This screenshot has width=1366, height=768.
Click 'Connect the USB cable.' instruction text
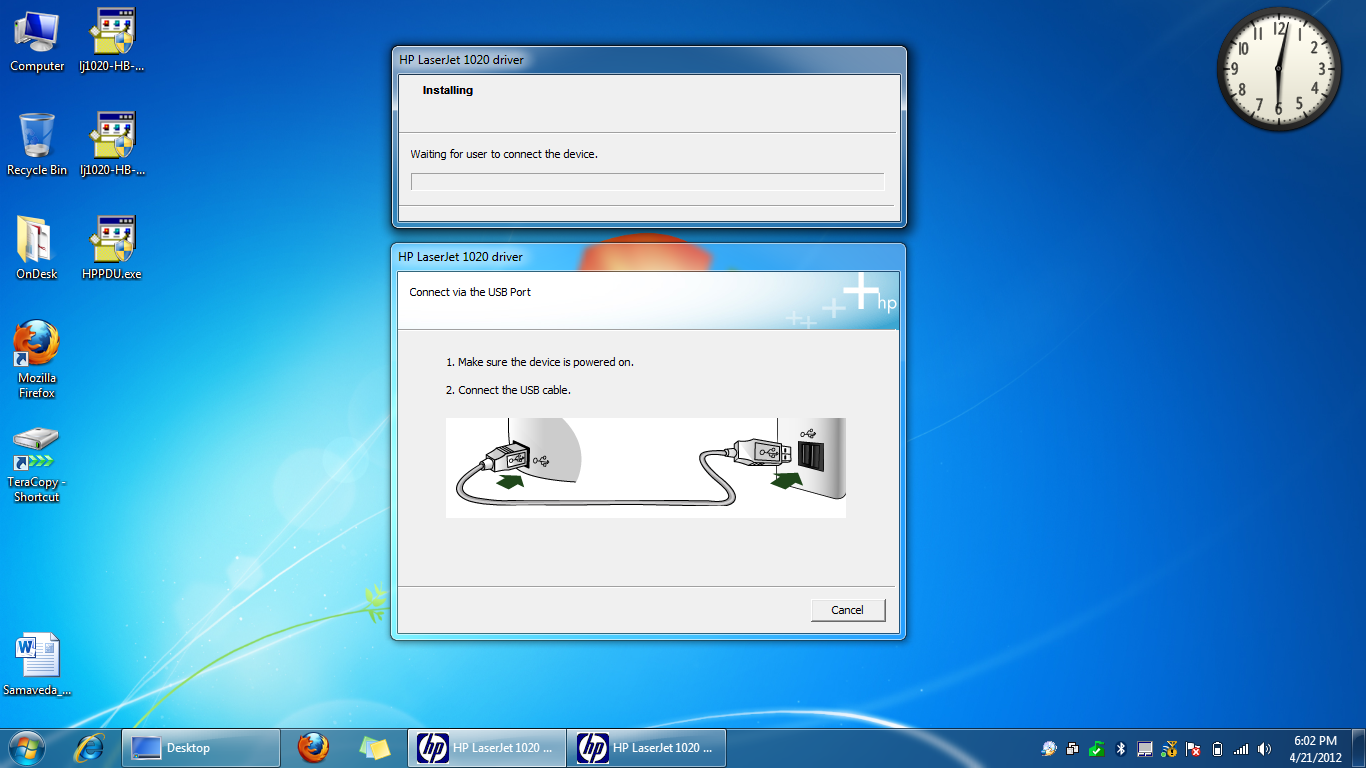pos(514,390)
